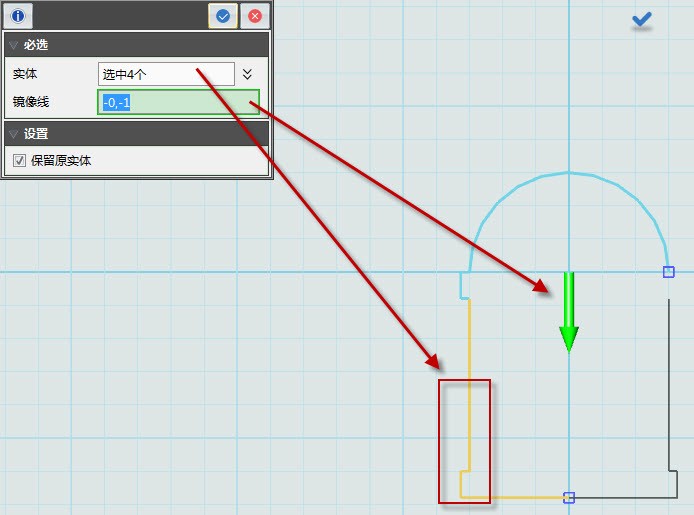The image size is (694, 515).
Task: Click the 保留原实体 label text
Action: pos(61,160)
